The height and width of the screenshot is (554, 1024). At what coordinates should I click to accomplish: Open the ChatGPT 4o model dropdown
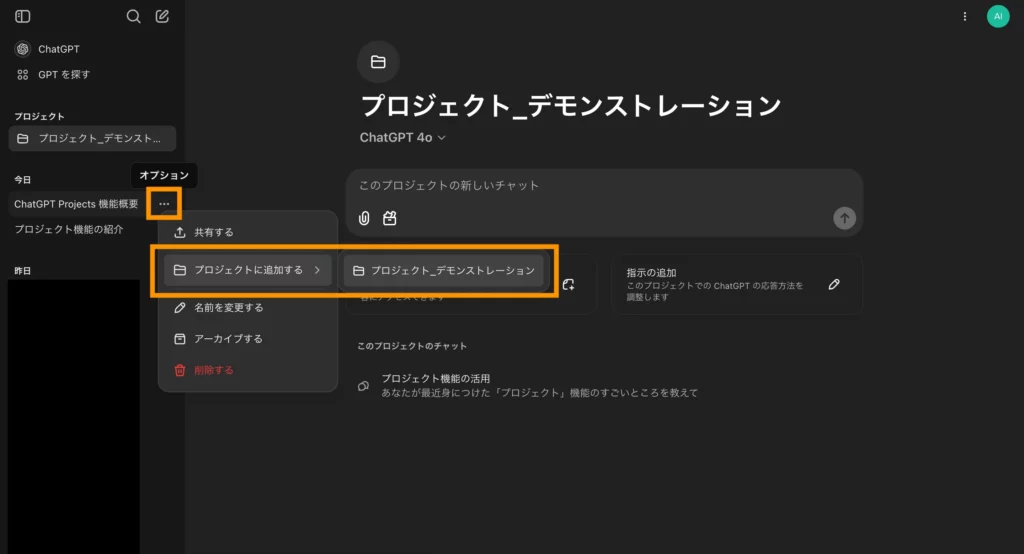402,137
